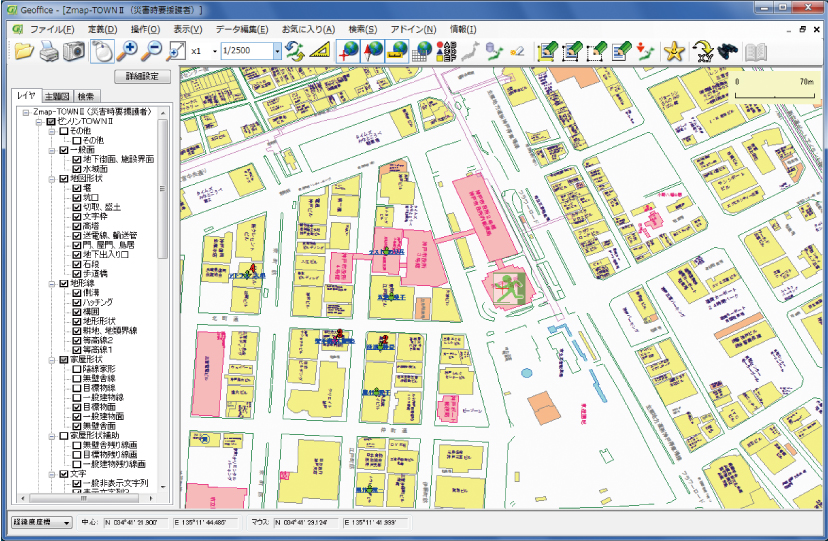Viewport: 828px width, 541px height.
Task: Click the green running man icon on map
Action: pyautogui.click(x=510, y=288)
